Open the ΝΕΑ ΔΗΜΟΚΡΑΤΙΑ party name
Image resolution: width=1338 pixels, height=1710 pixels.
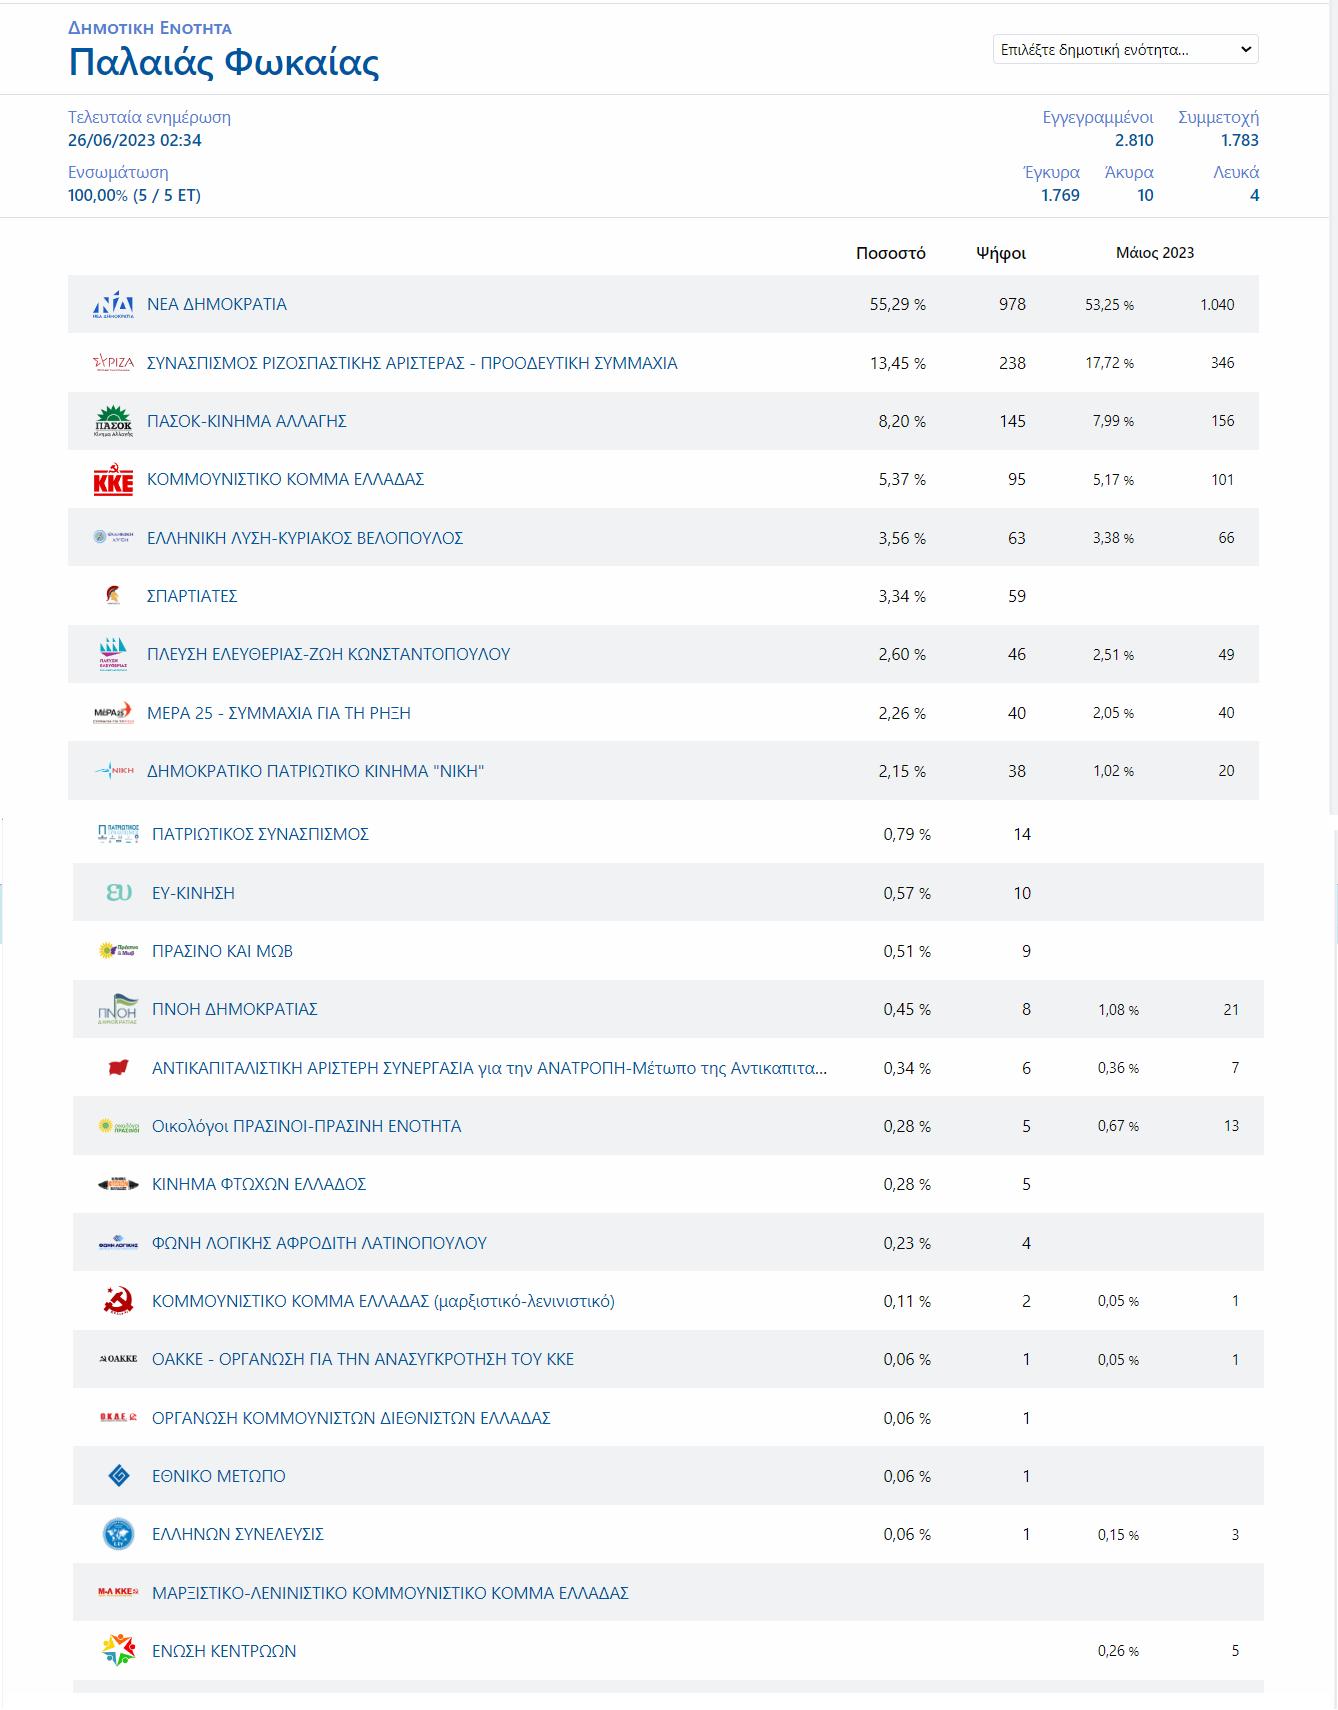(x=217, y=304)
